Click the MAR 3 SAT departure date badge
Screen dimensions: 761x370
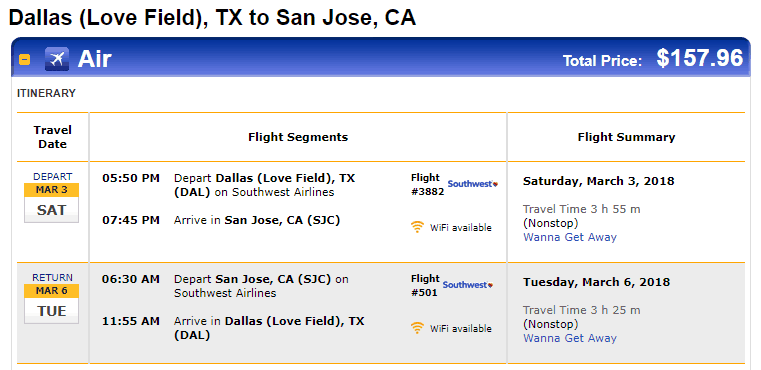(x=51, y=203)
